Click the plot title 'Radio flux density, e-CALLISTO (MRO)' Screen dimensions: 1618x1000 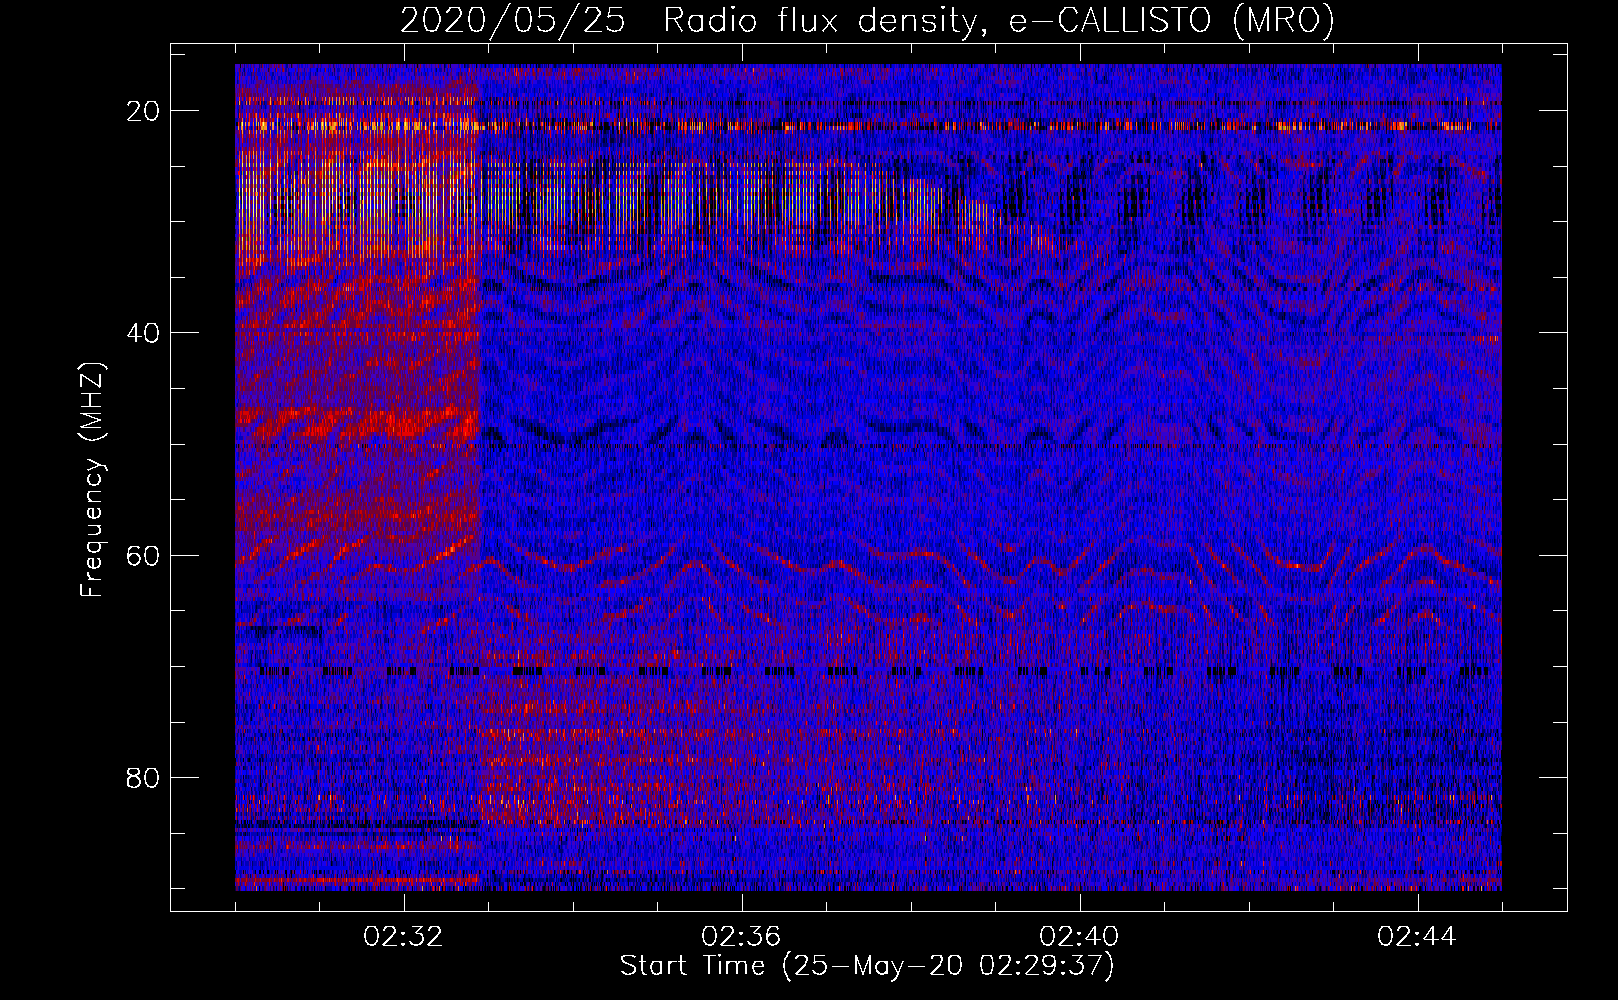coord(999,20)
